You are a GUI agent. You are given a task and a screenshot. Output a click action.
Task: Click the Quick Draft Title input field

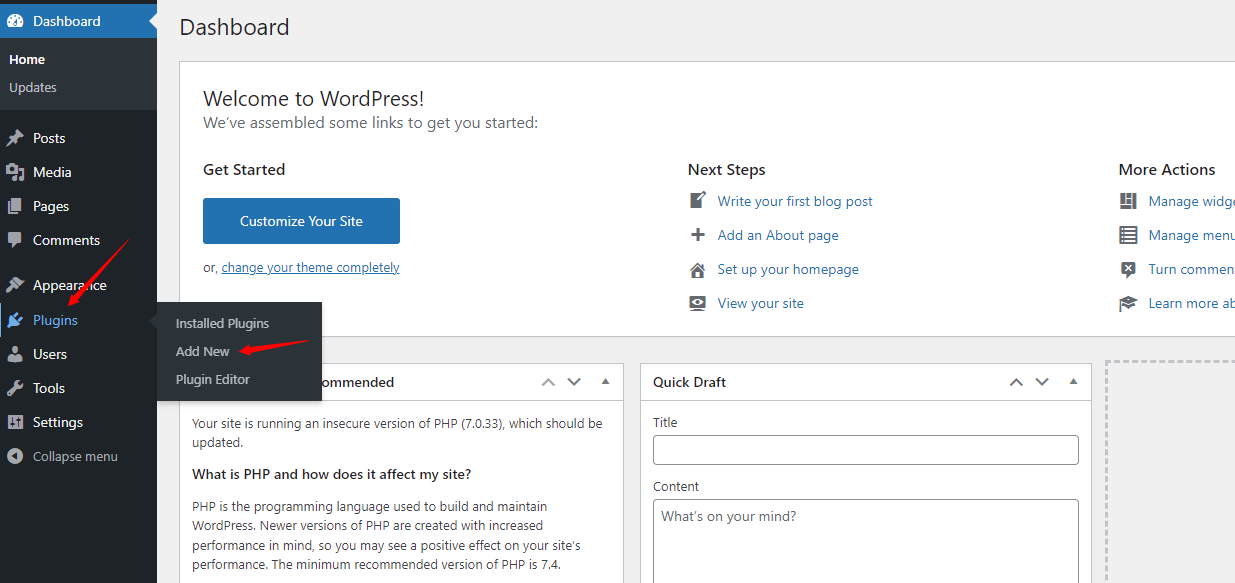coord(866,450)
